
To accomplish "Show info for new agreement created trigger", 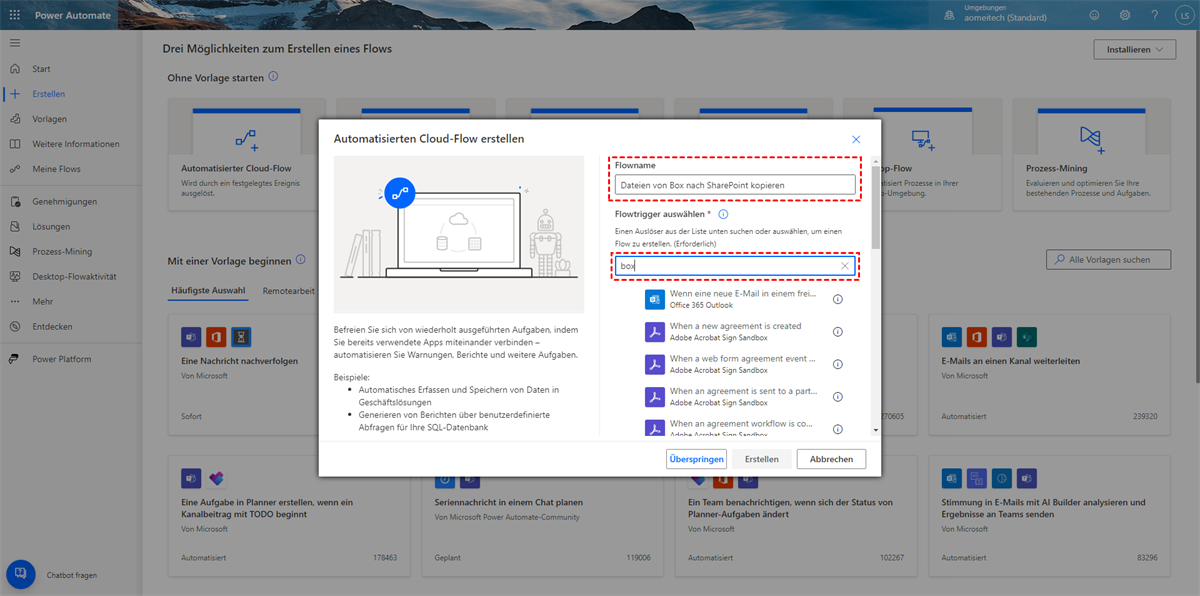I will [838, 332].
